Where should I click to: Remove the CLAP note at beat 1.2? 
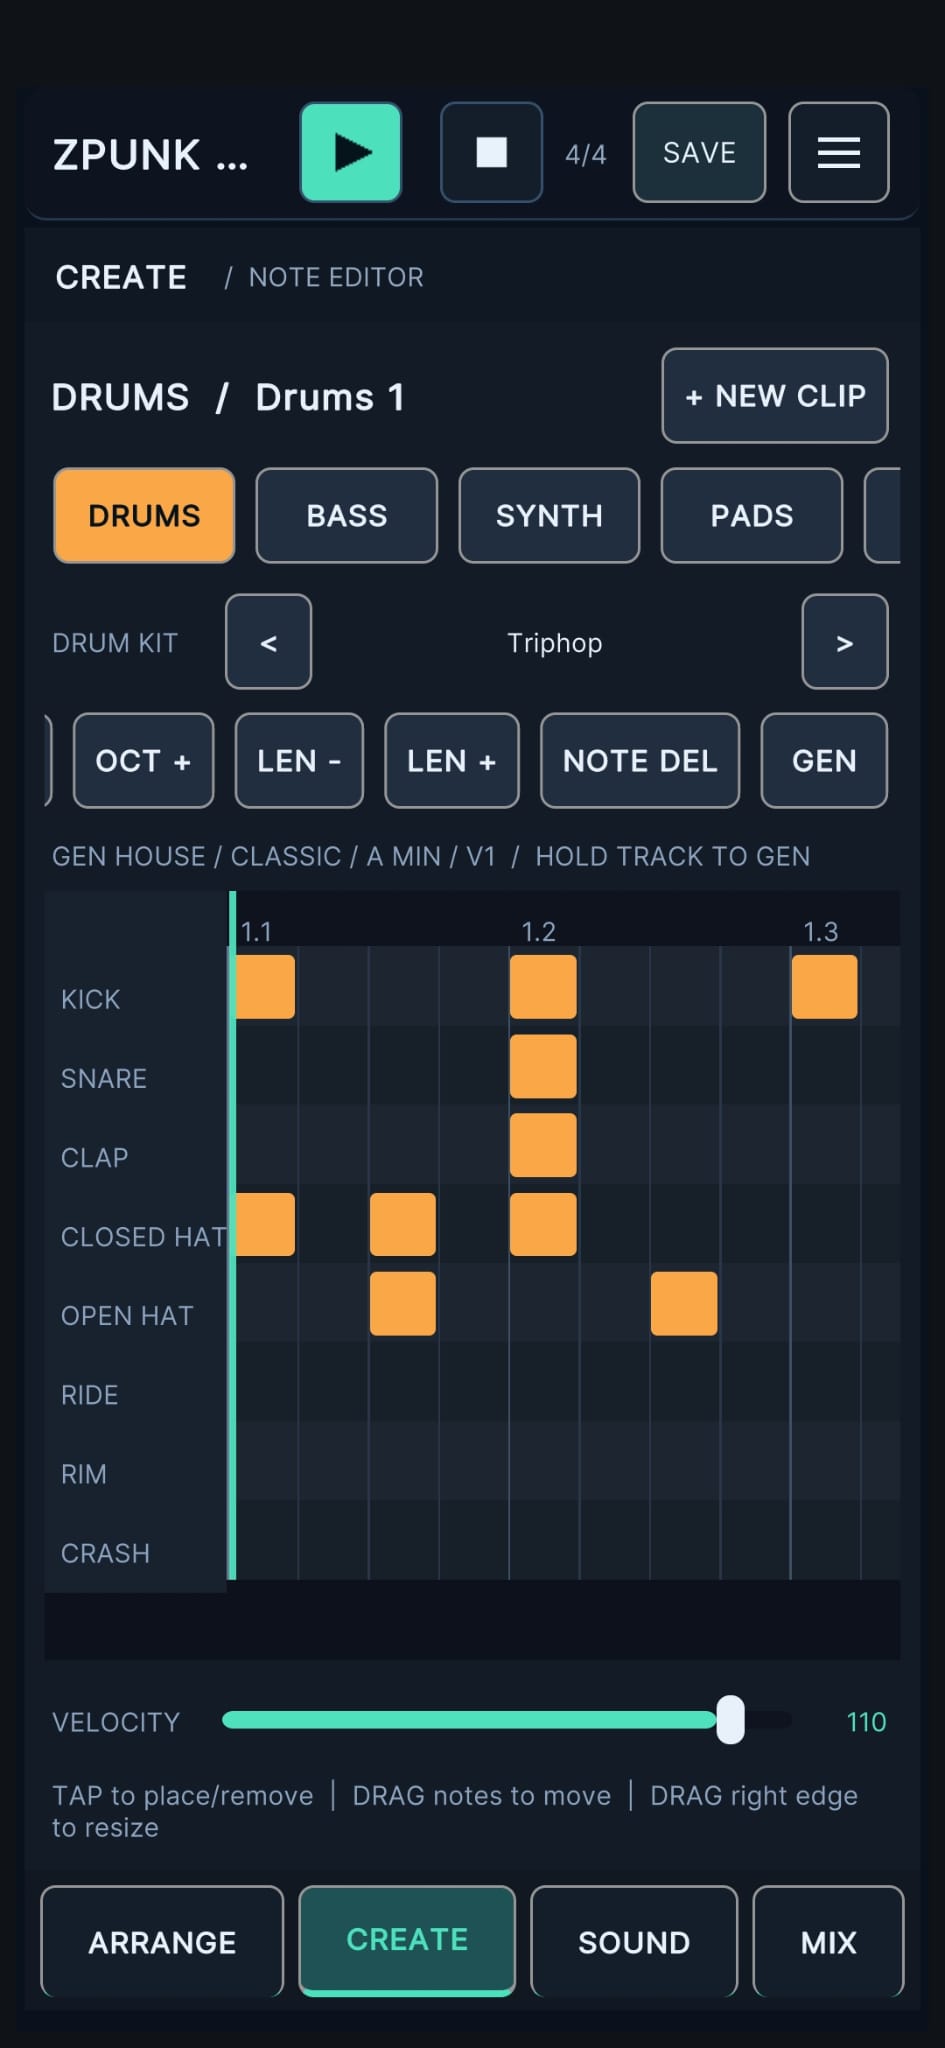543,1145
